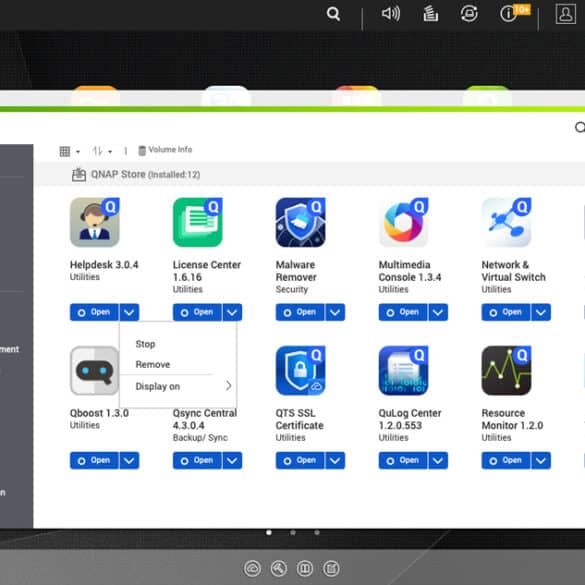The height and width of the screenshot is (585, 585).
Task: Expand Resource Monitor options dropdown arrow
Action: point(541,460)
